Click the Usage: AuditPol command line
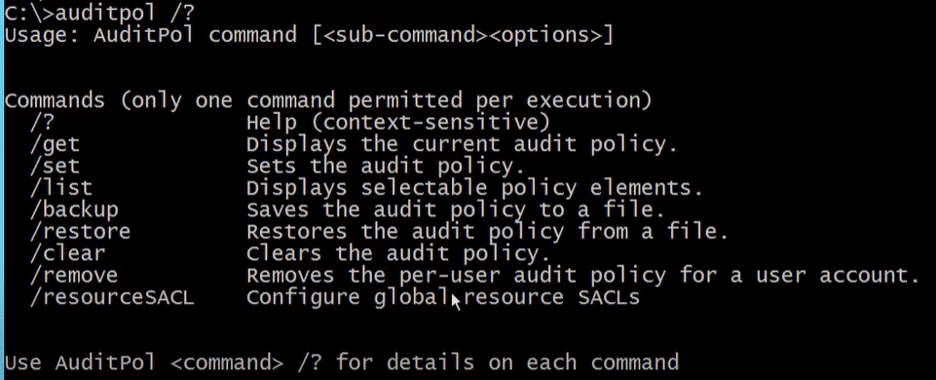Screen dimensions: 936x380 tap(309, 35)
